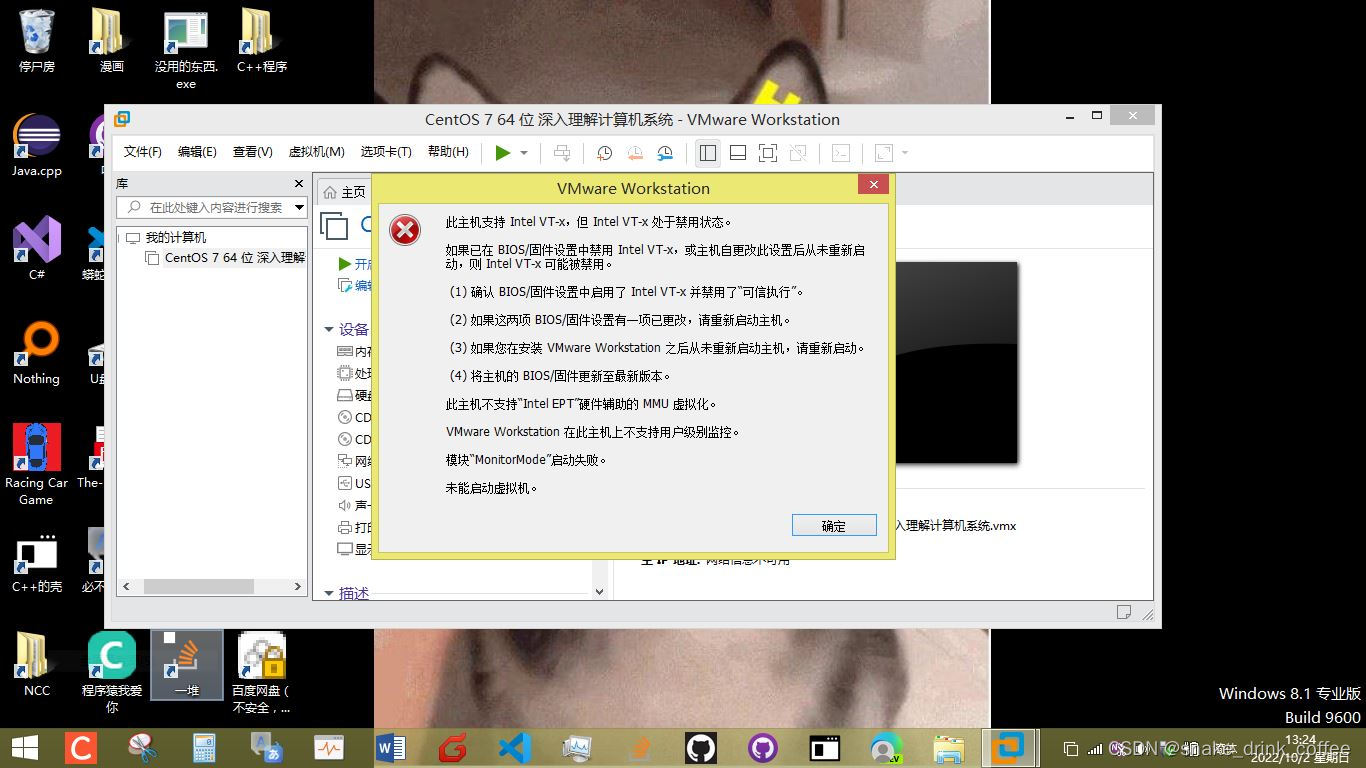Click the library search input field

[x=212, y=207]
